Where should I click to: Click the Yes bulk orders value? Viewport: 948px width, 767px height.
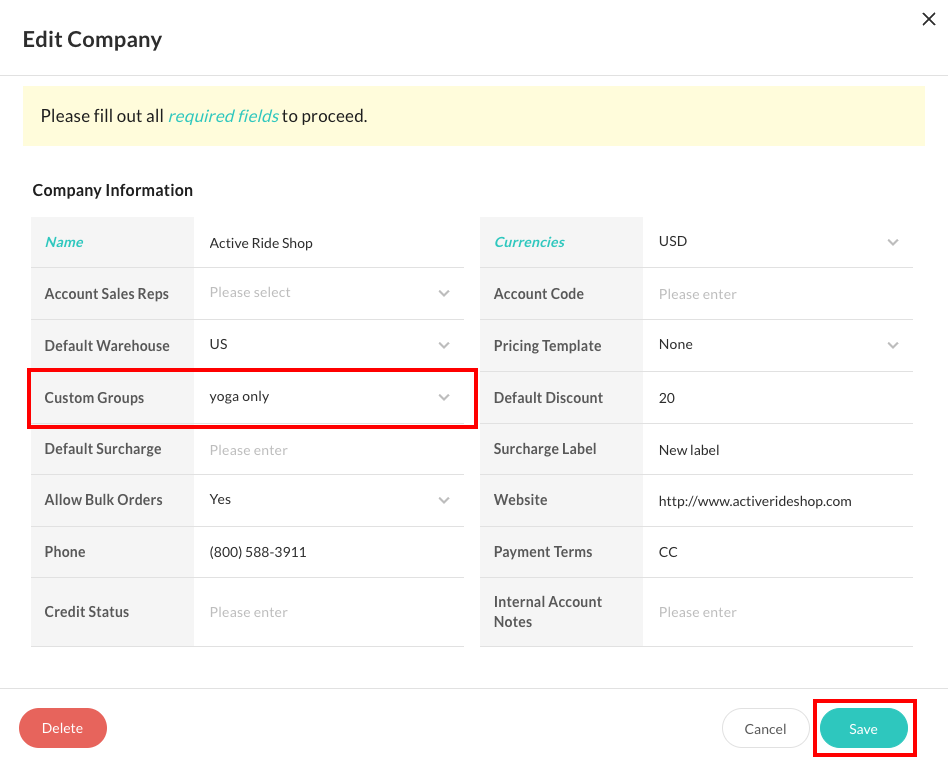click(220, 499)
